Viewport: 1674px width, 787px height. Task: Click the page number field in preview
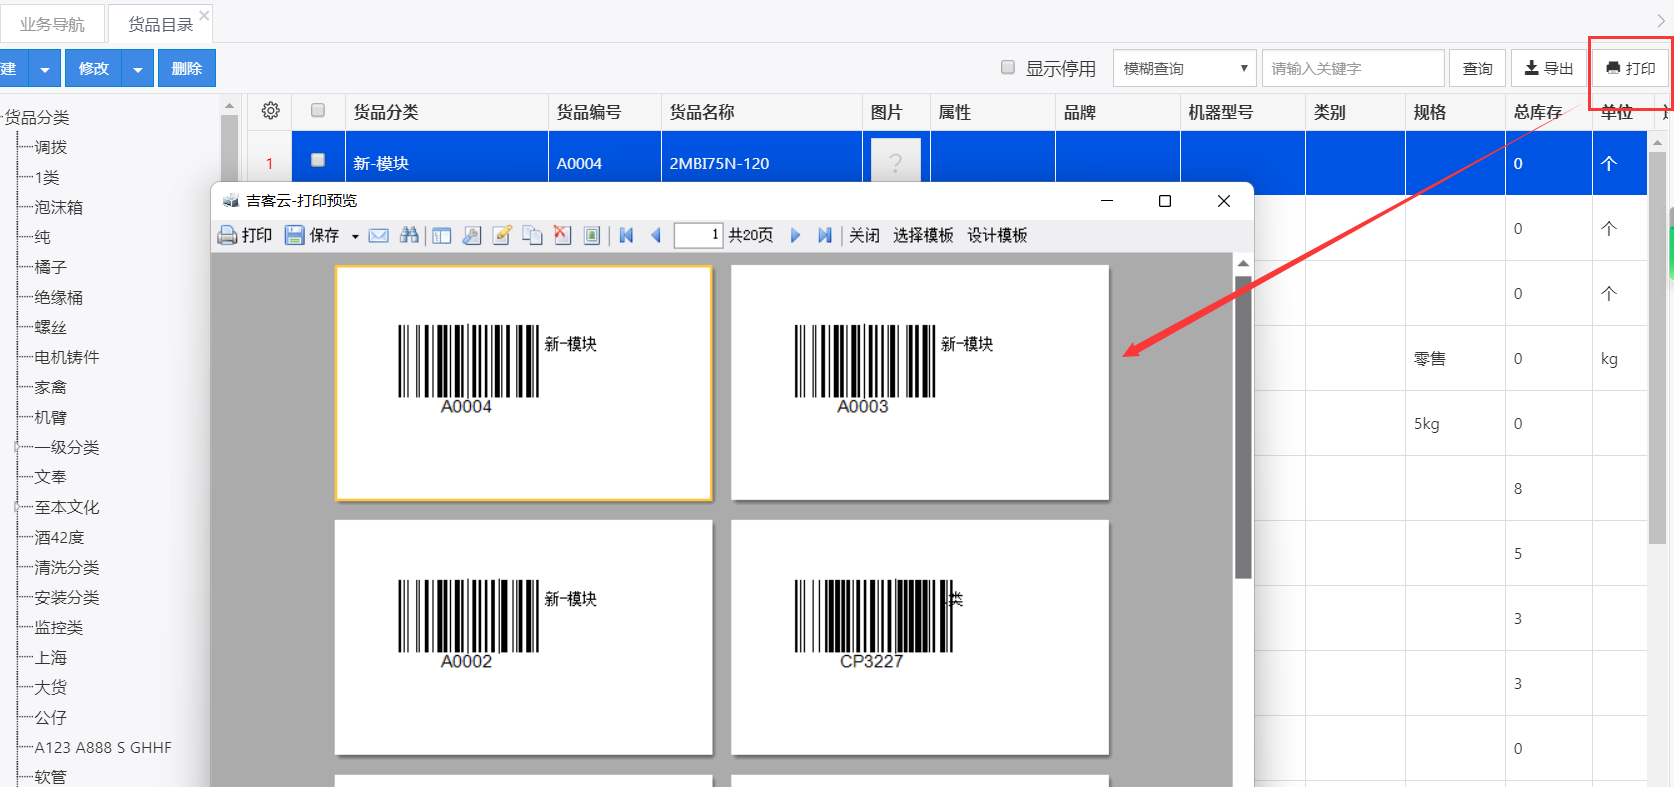point(698,235)
